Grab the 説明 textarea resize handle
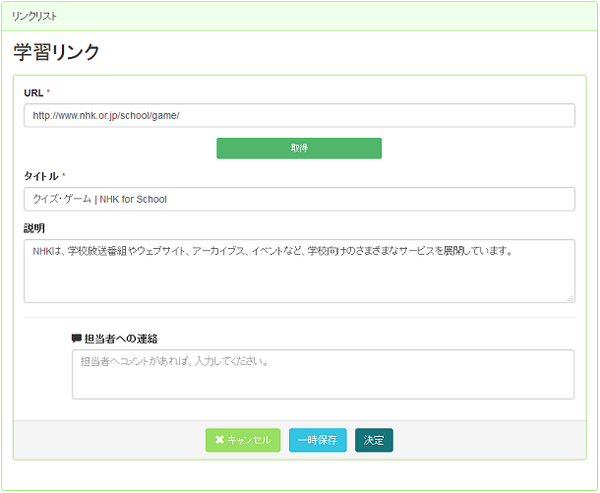 [570, 297]
